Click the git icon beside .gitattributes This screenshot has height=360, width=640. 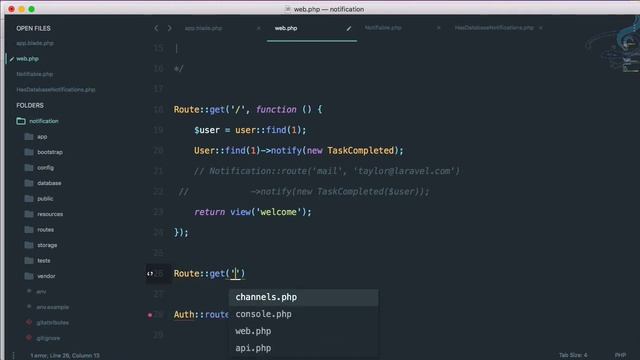[29, 322]
